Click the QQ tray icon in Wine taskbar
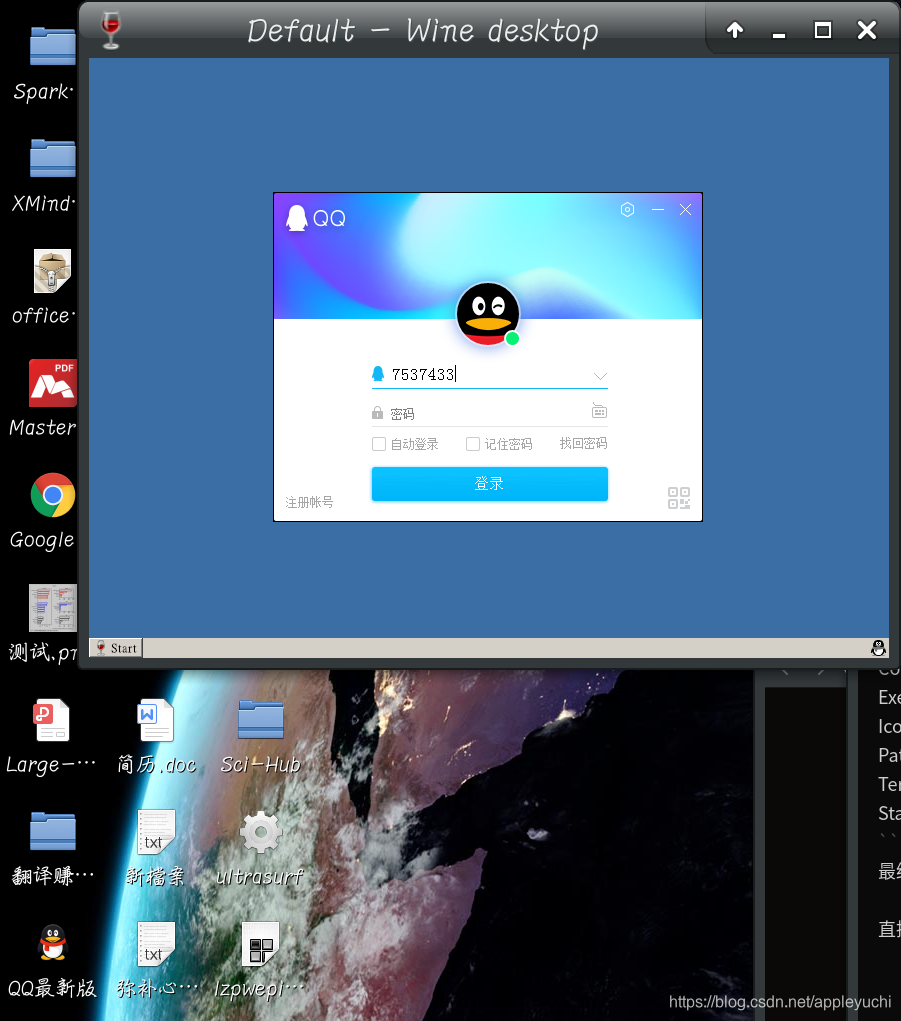901x1021 pixels. point(878,648)
